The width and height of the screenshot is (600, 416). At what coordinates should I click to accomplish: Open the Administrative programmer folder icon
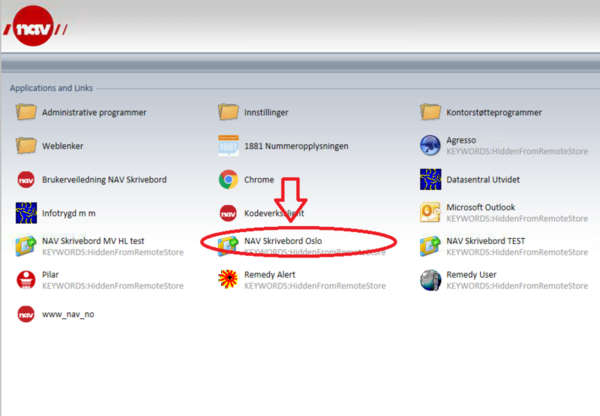pyautogui.click(x=26, y=112)
